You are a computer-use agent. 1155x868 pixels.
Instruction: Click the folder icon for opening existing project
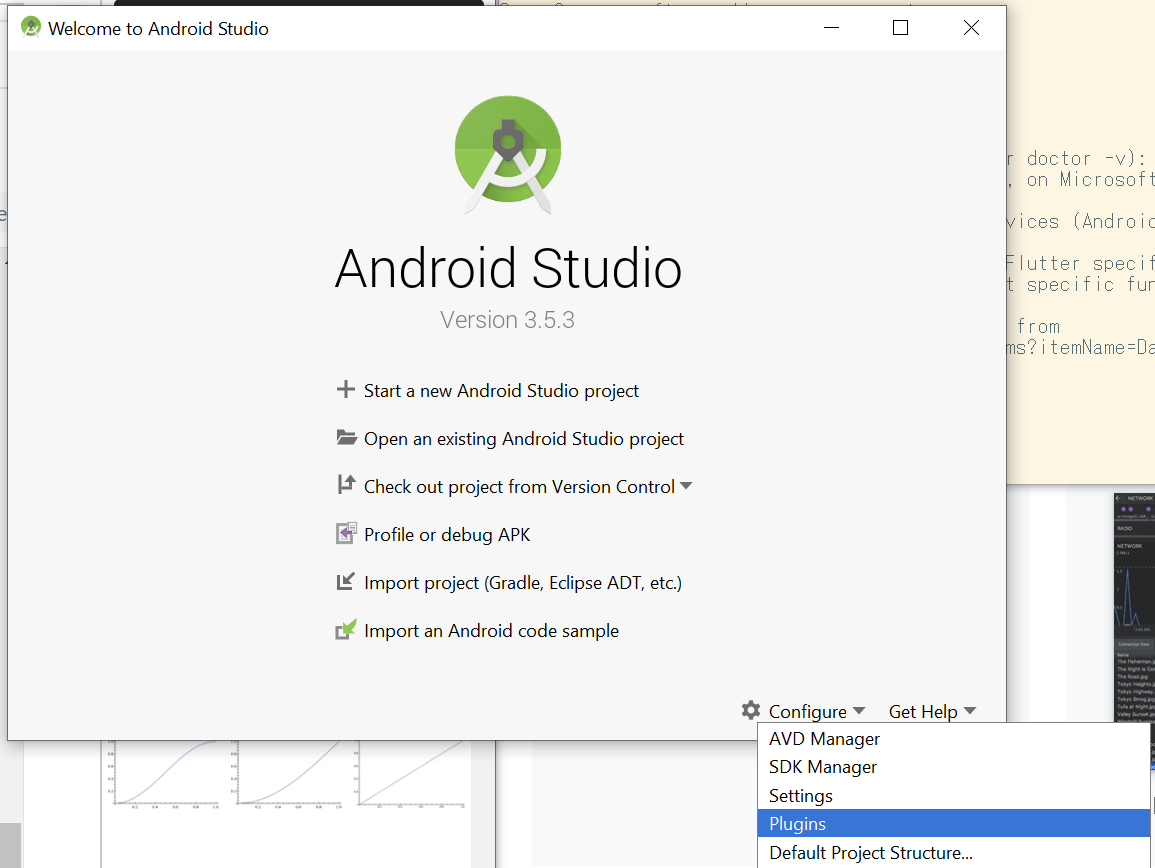click(346, 438)
